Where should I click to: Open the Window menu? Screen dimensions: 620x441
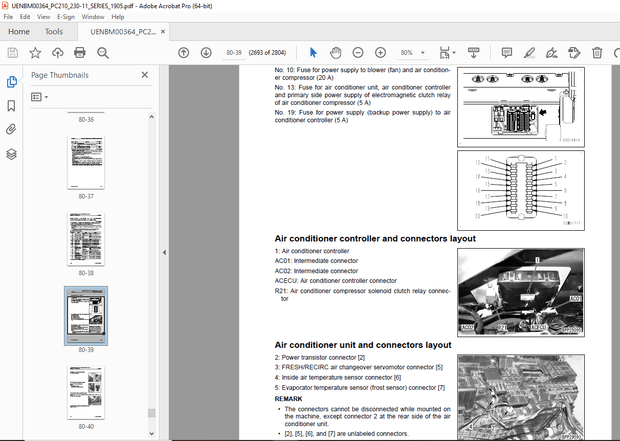tap(93, 17)
